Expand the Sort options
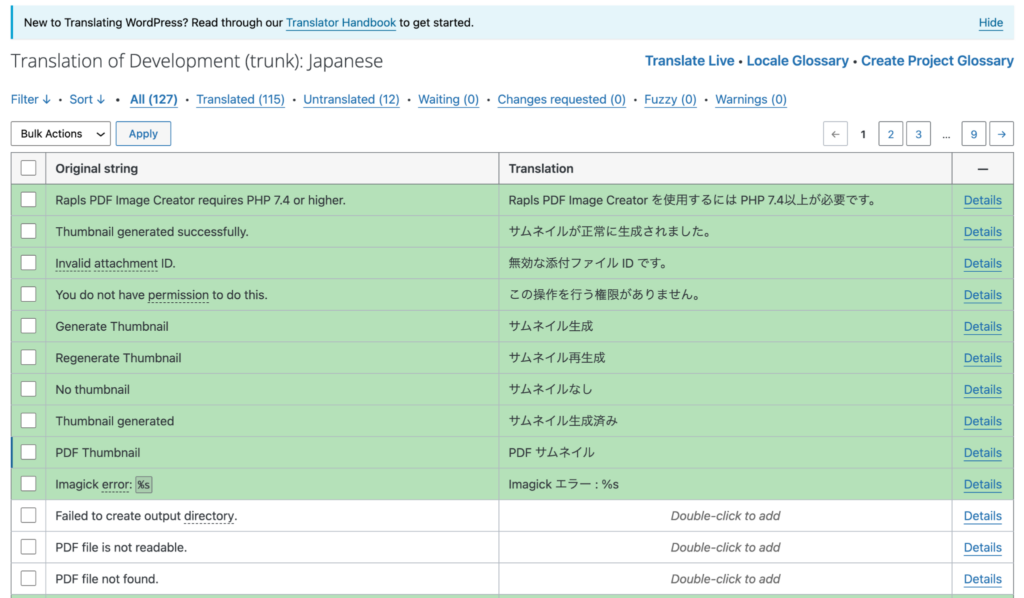This screenshot has width=1024, height=598. 86,99
